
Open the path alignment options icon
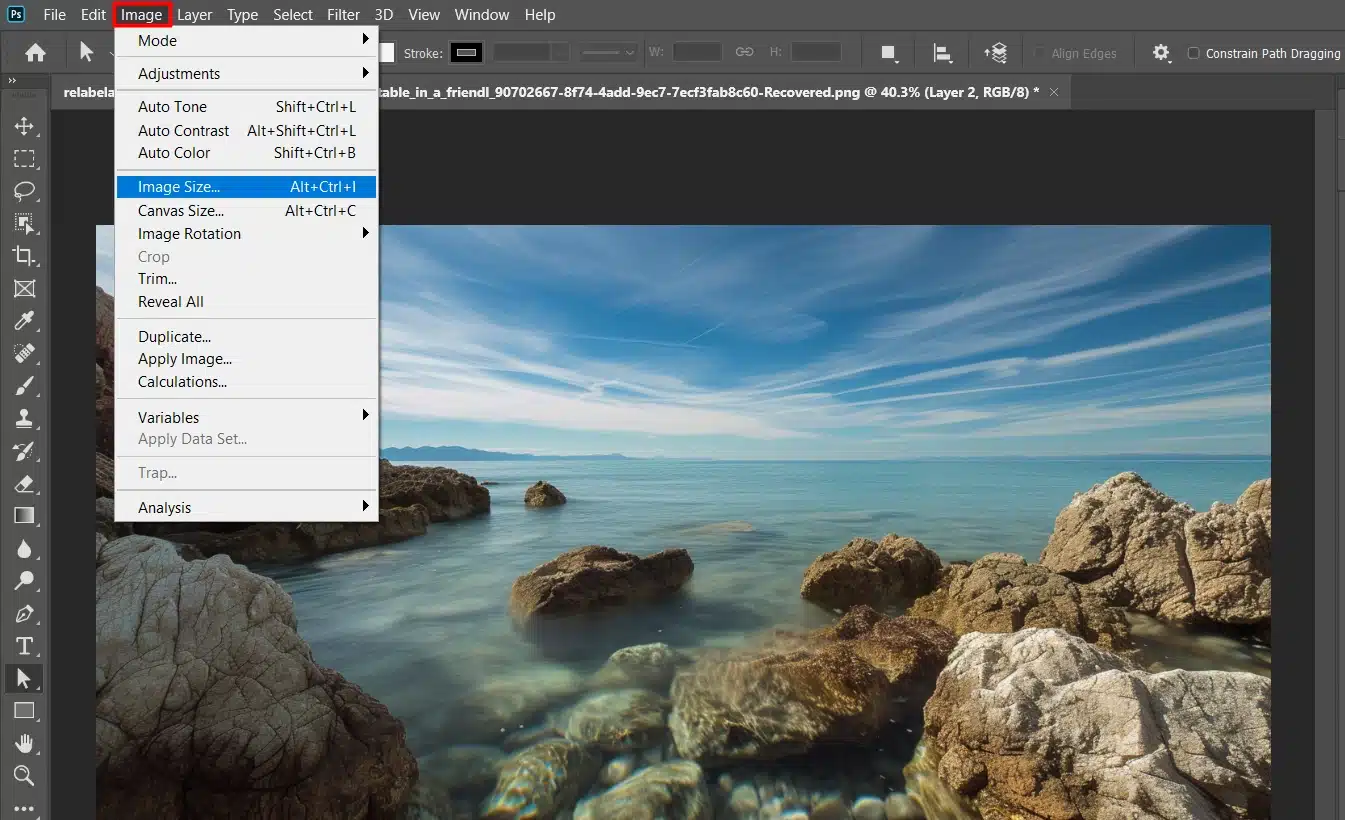pyautogui.click(x=941, y=53)
